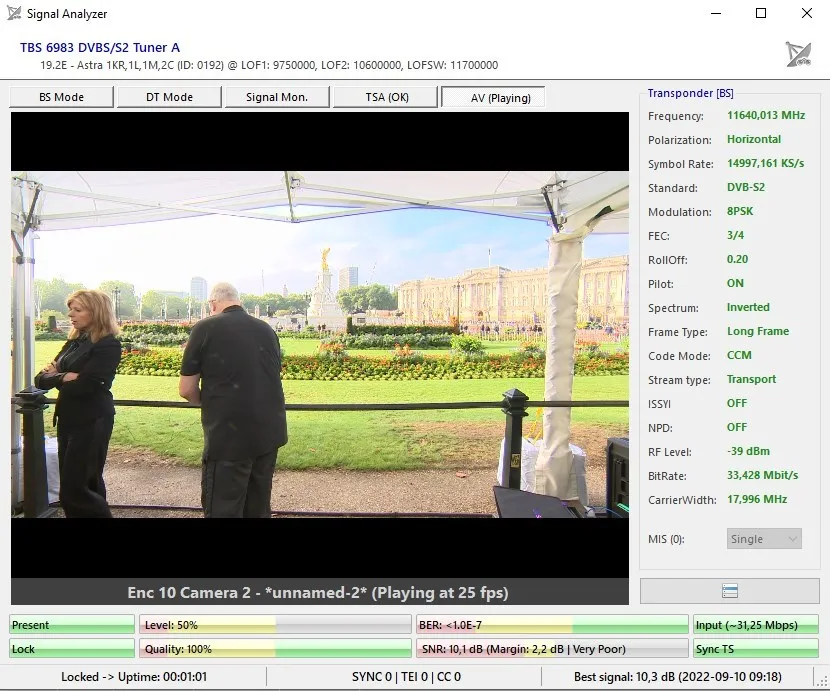Click the Signal Analyzer app icon in title bar
The height and width of the screenshot is (691, 830).
pyautogui.click(x=13, y=14)
